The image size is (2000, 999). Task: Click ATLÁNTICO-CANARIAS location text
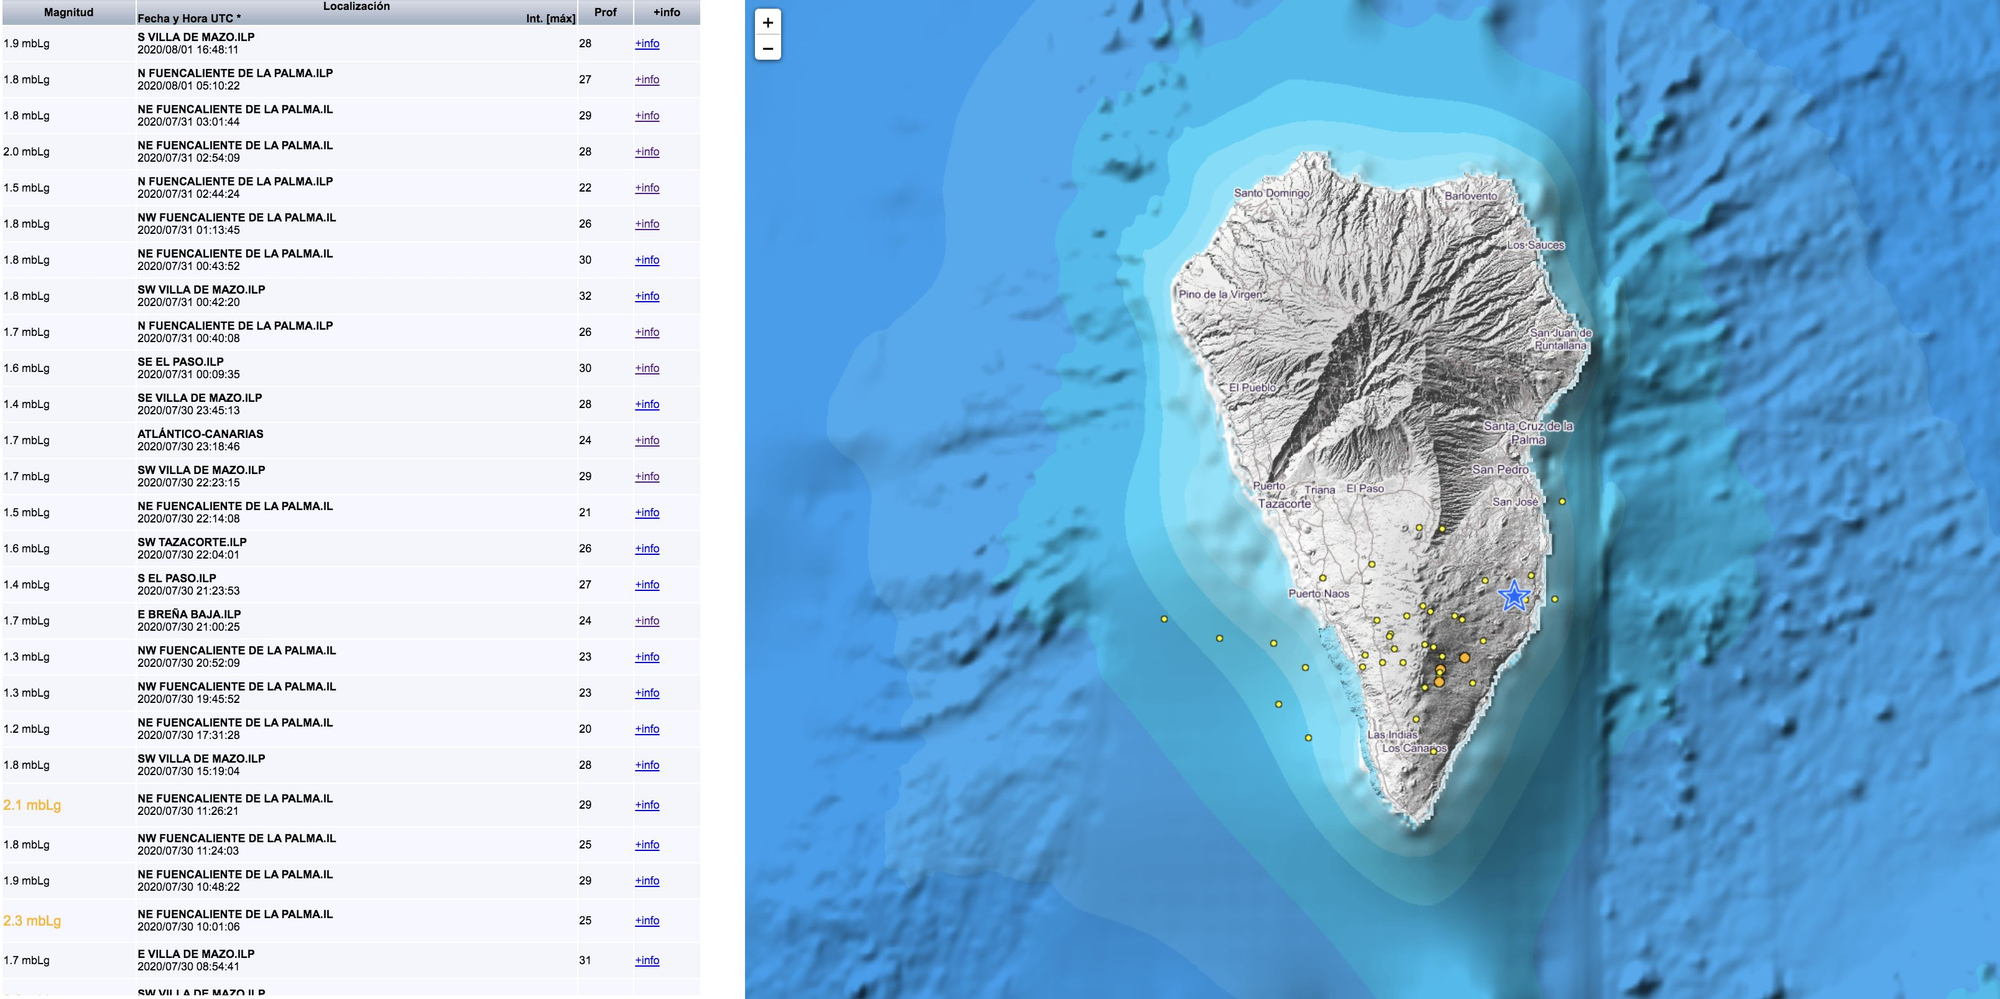[x=200, y=434]
